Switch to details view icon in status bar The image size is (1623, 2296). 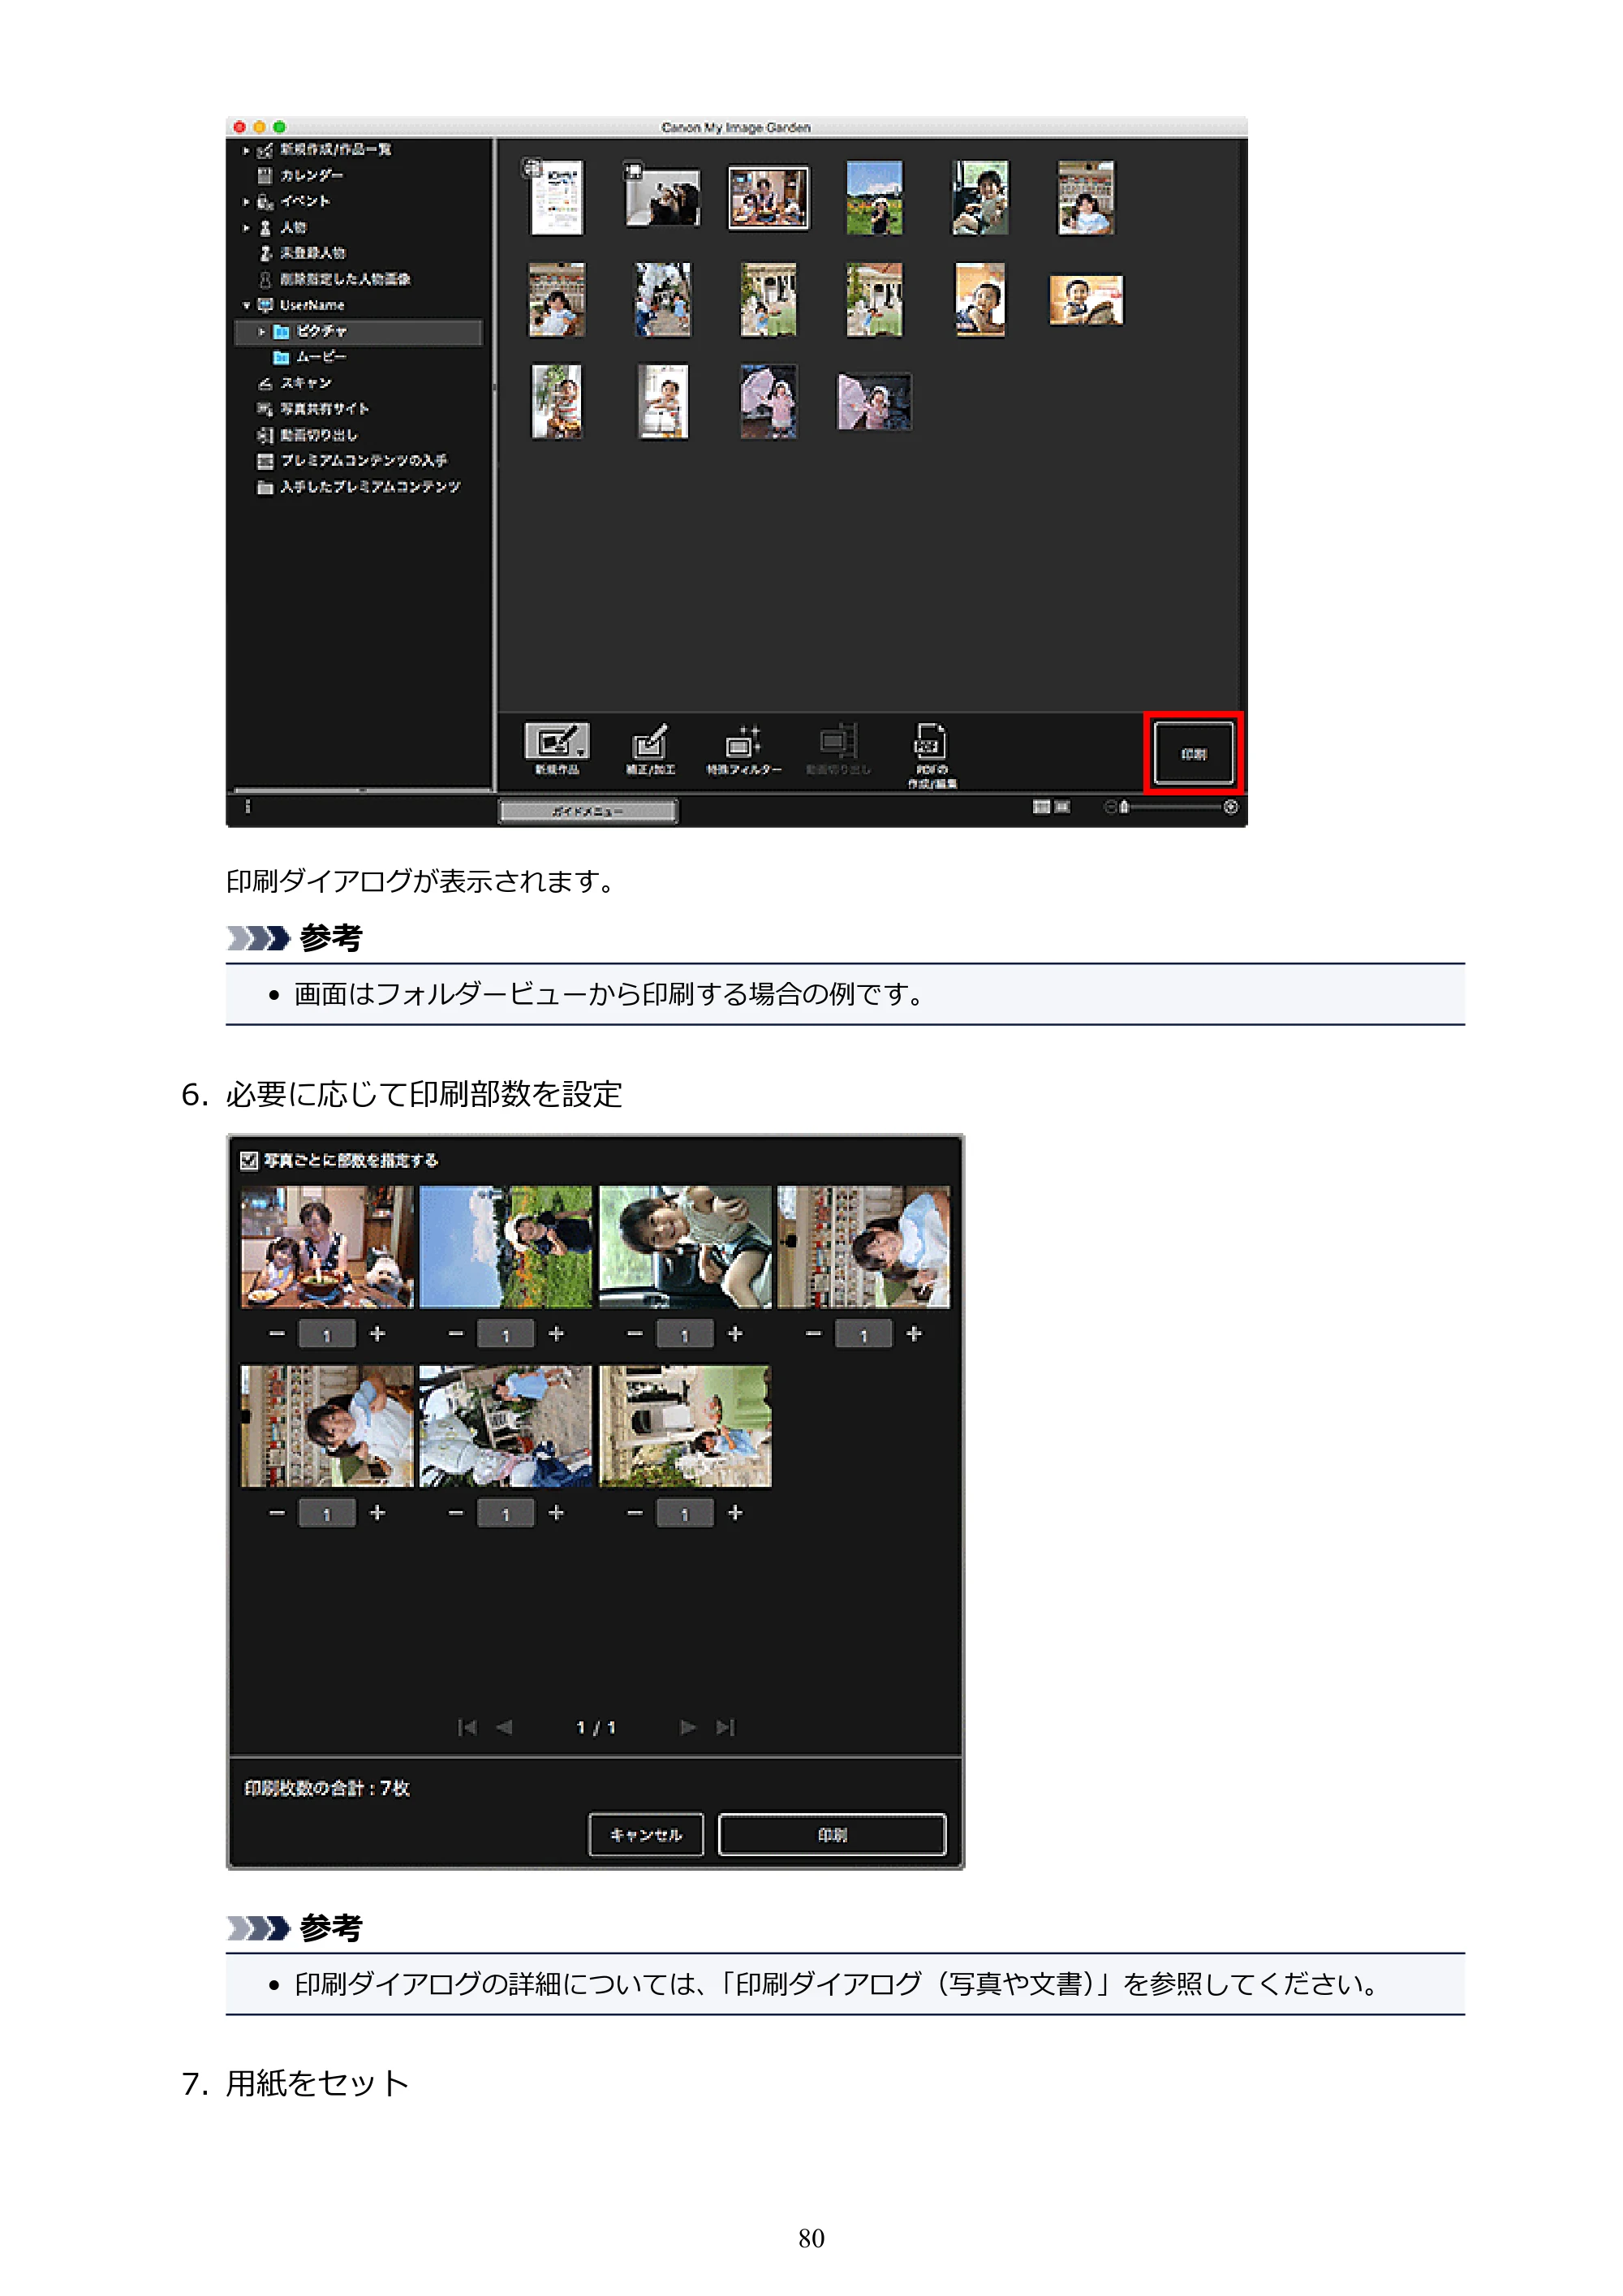[1062, 807]
